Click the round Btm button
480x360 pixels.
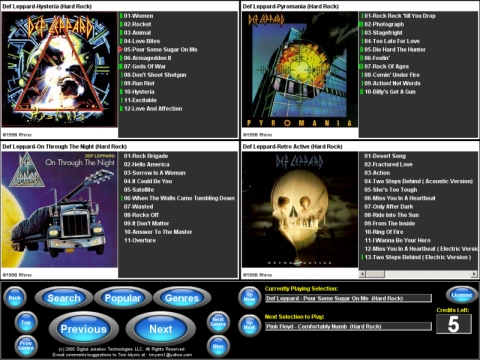[x=218, y=346]
